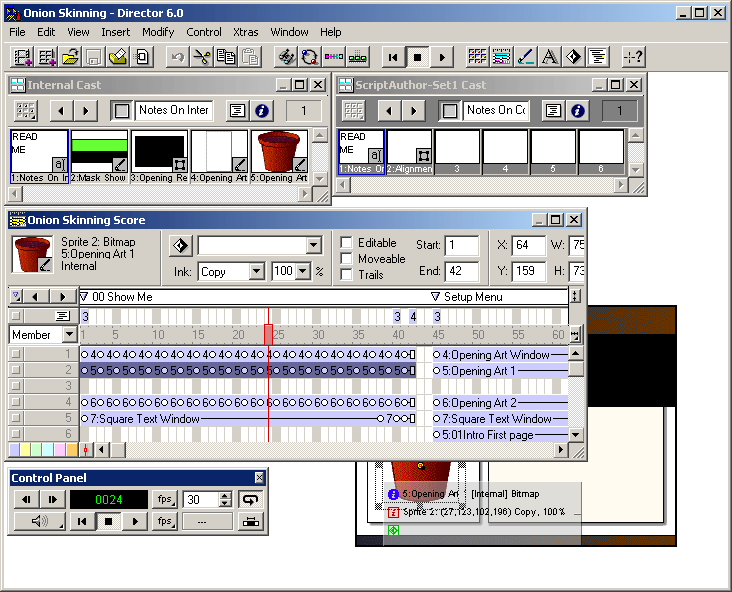732x592 pixels.
Task: Open the Window menu
Action: coord(289,32)
